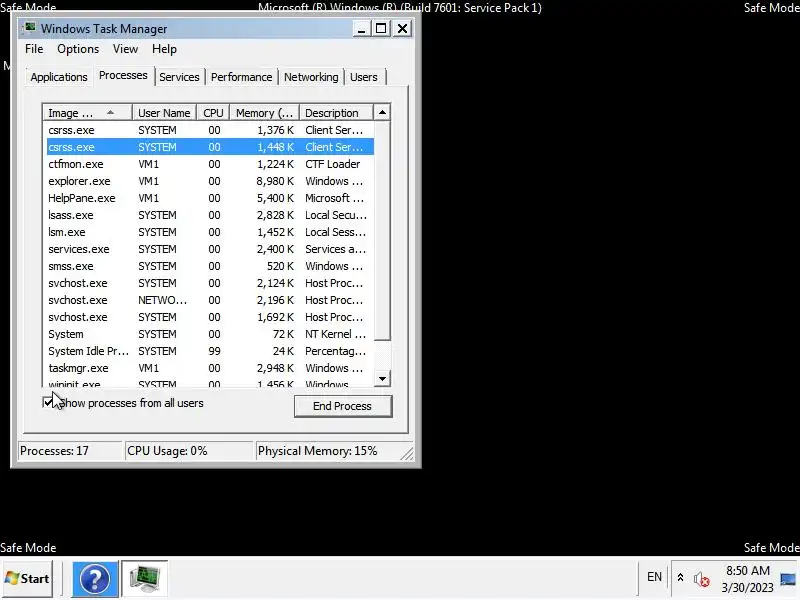This screenshot has width=800, height=600.
Task: Sort by Memory column header
Action: [x=264, y=113]
